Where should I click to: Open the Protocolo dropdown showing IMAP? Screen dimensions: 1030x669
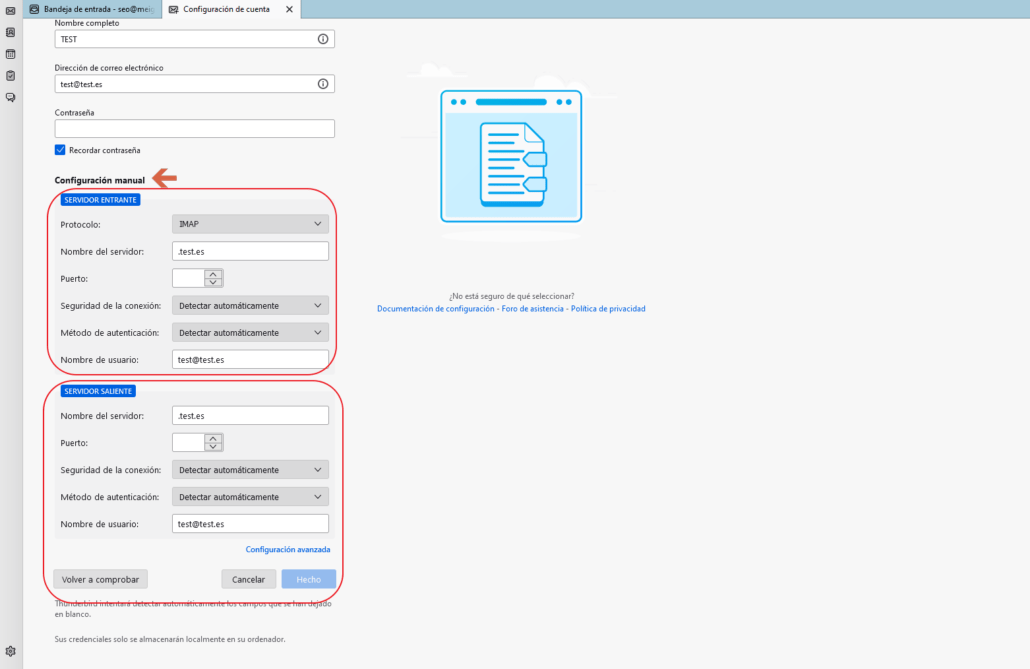pyautogui.click(x=250, y=223)
